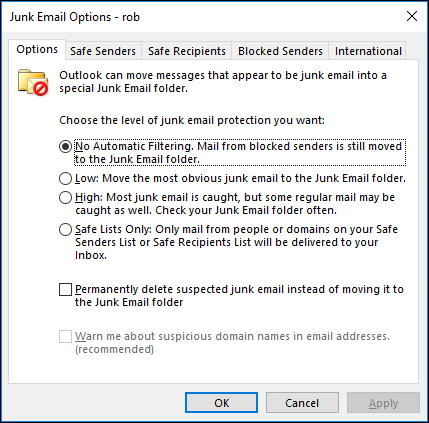Image resolution: width=429 pixels, height=423 pixels.
Task: Click the junk email folder icon
Action: (33, 82)
